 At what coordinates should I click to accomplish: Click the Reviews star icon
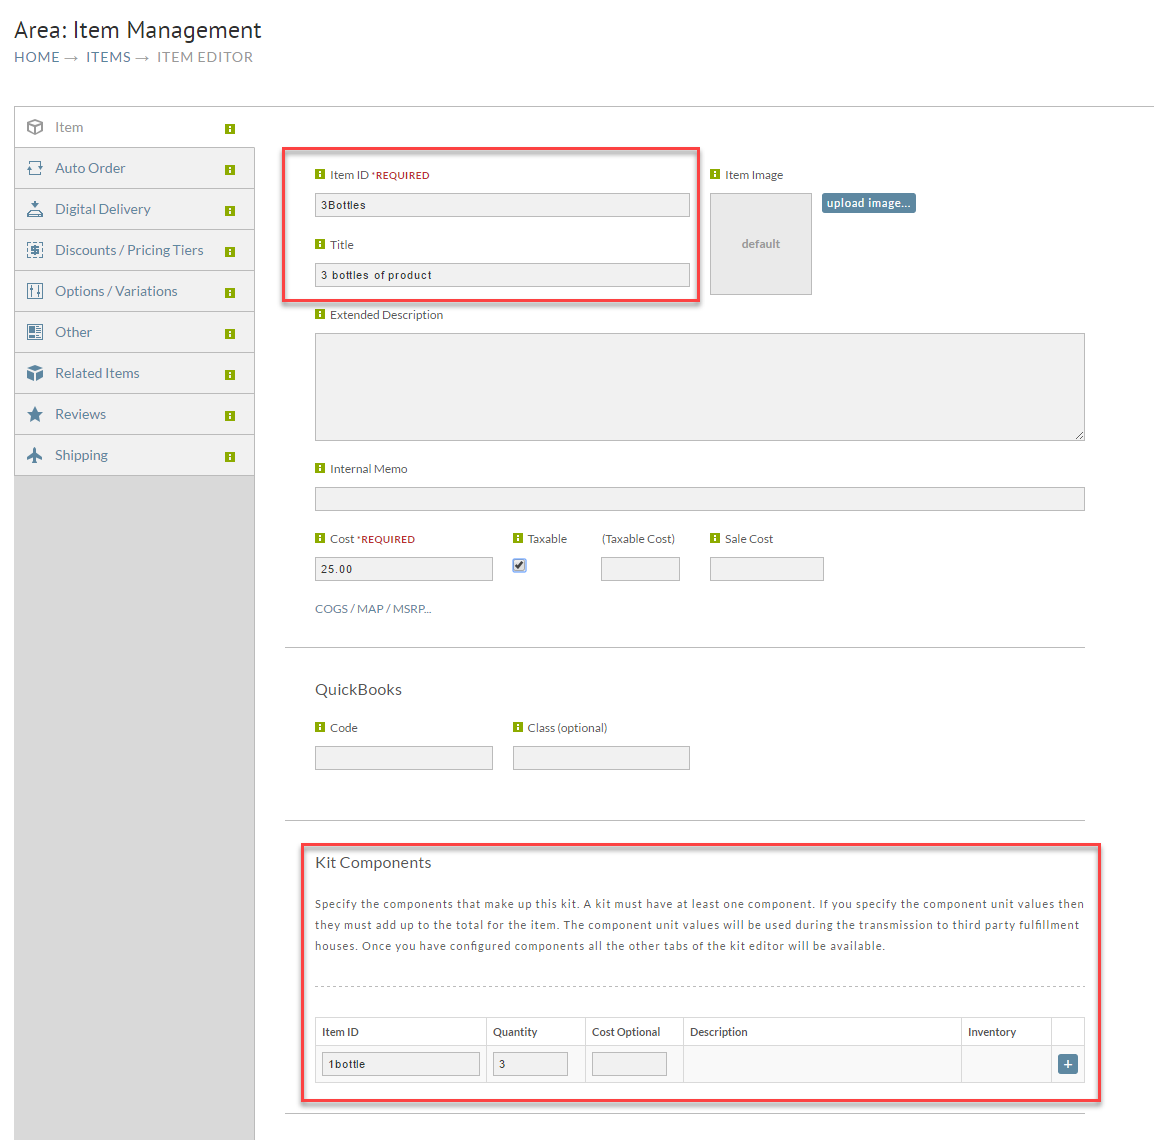pyautogui.click(x=35, y=414)
